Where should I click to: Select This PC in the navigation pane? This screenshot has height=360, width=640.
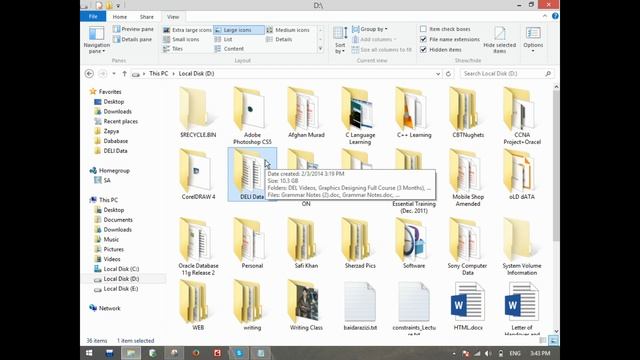pos(108,200)
